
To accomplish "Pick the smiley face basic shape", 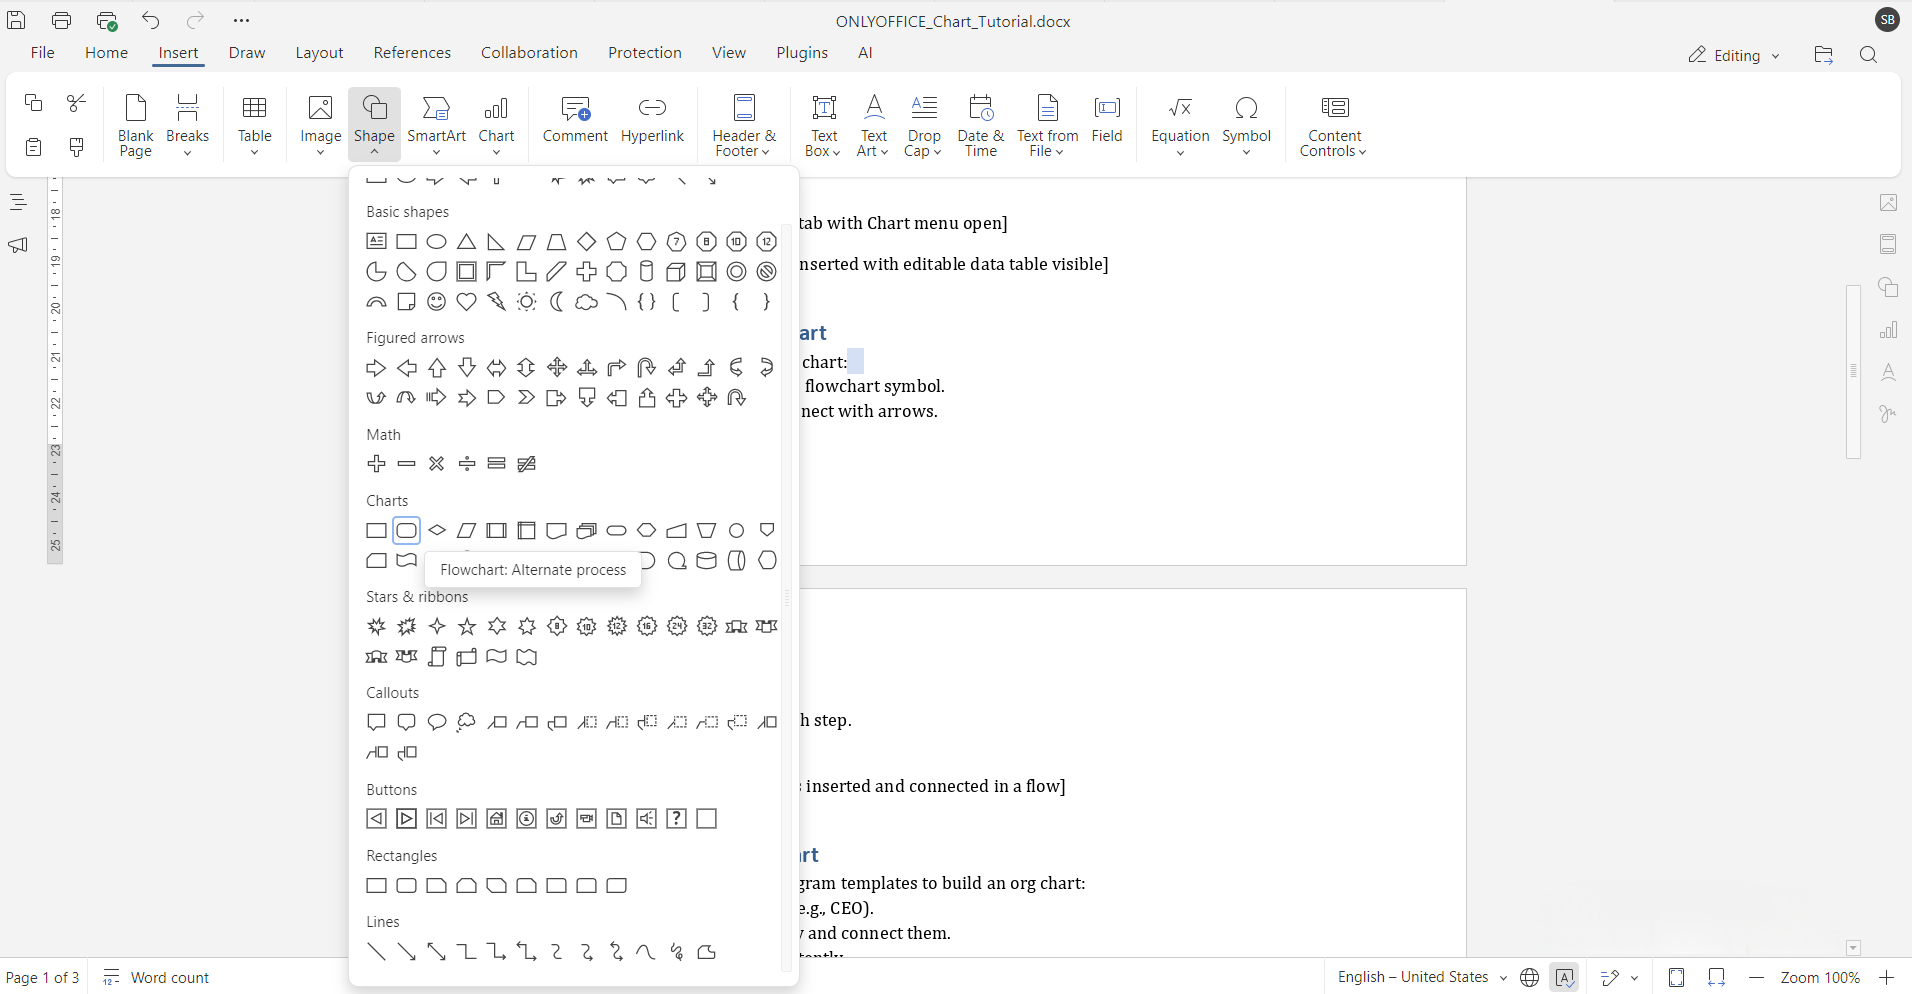I will pyautogui.click(x=436, y=301).
